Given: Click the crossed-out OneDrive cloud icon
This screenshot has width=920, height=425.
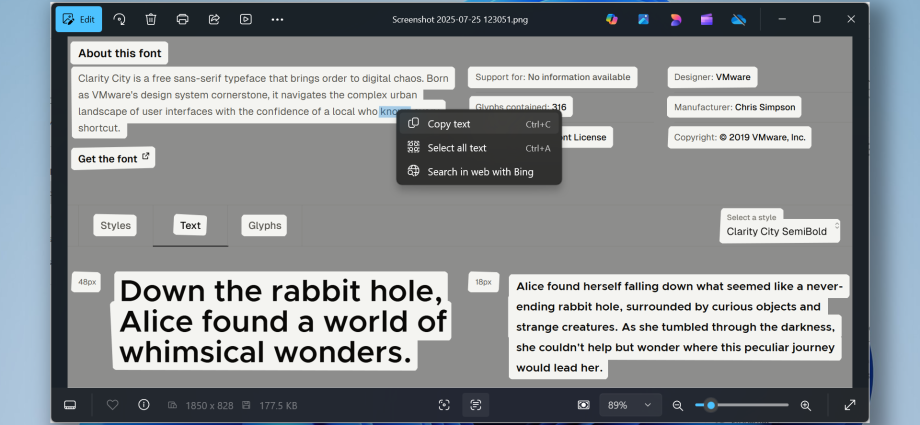Looking at the screenshot, I should tap(738, 19).
